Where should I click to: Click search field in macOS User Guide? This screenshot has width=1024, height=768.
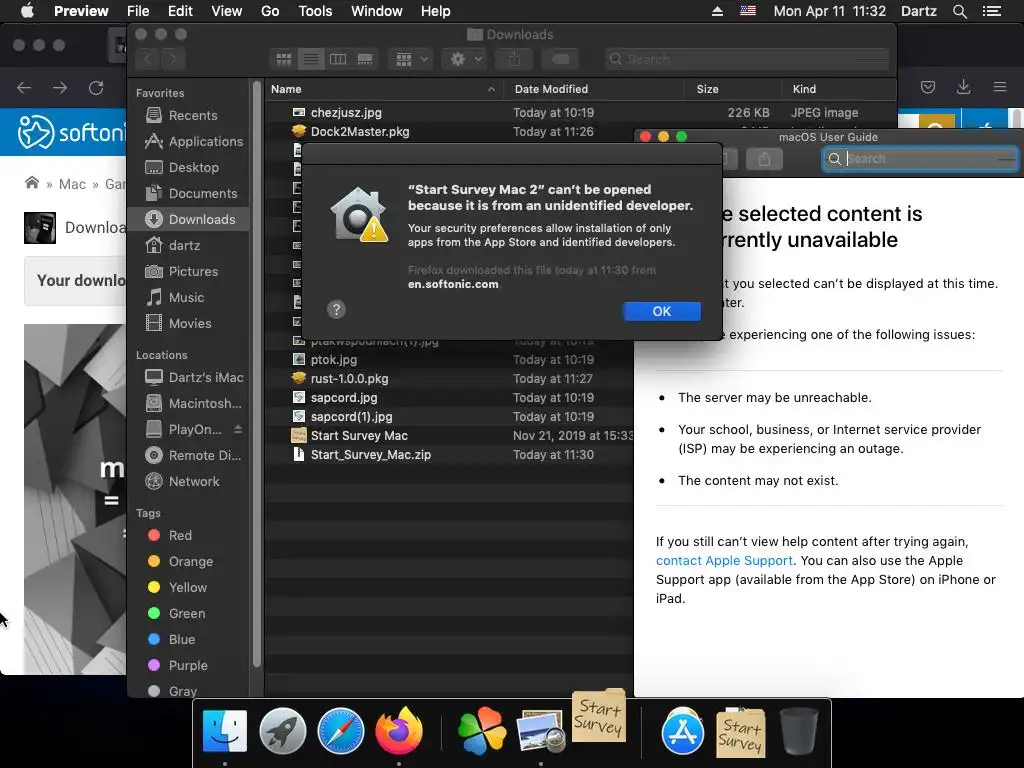tap(920, 159)
